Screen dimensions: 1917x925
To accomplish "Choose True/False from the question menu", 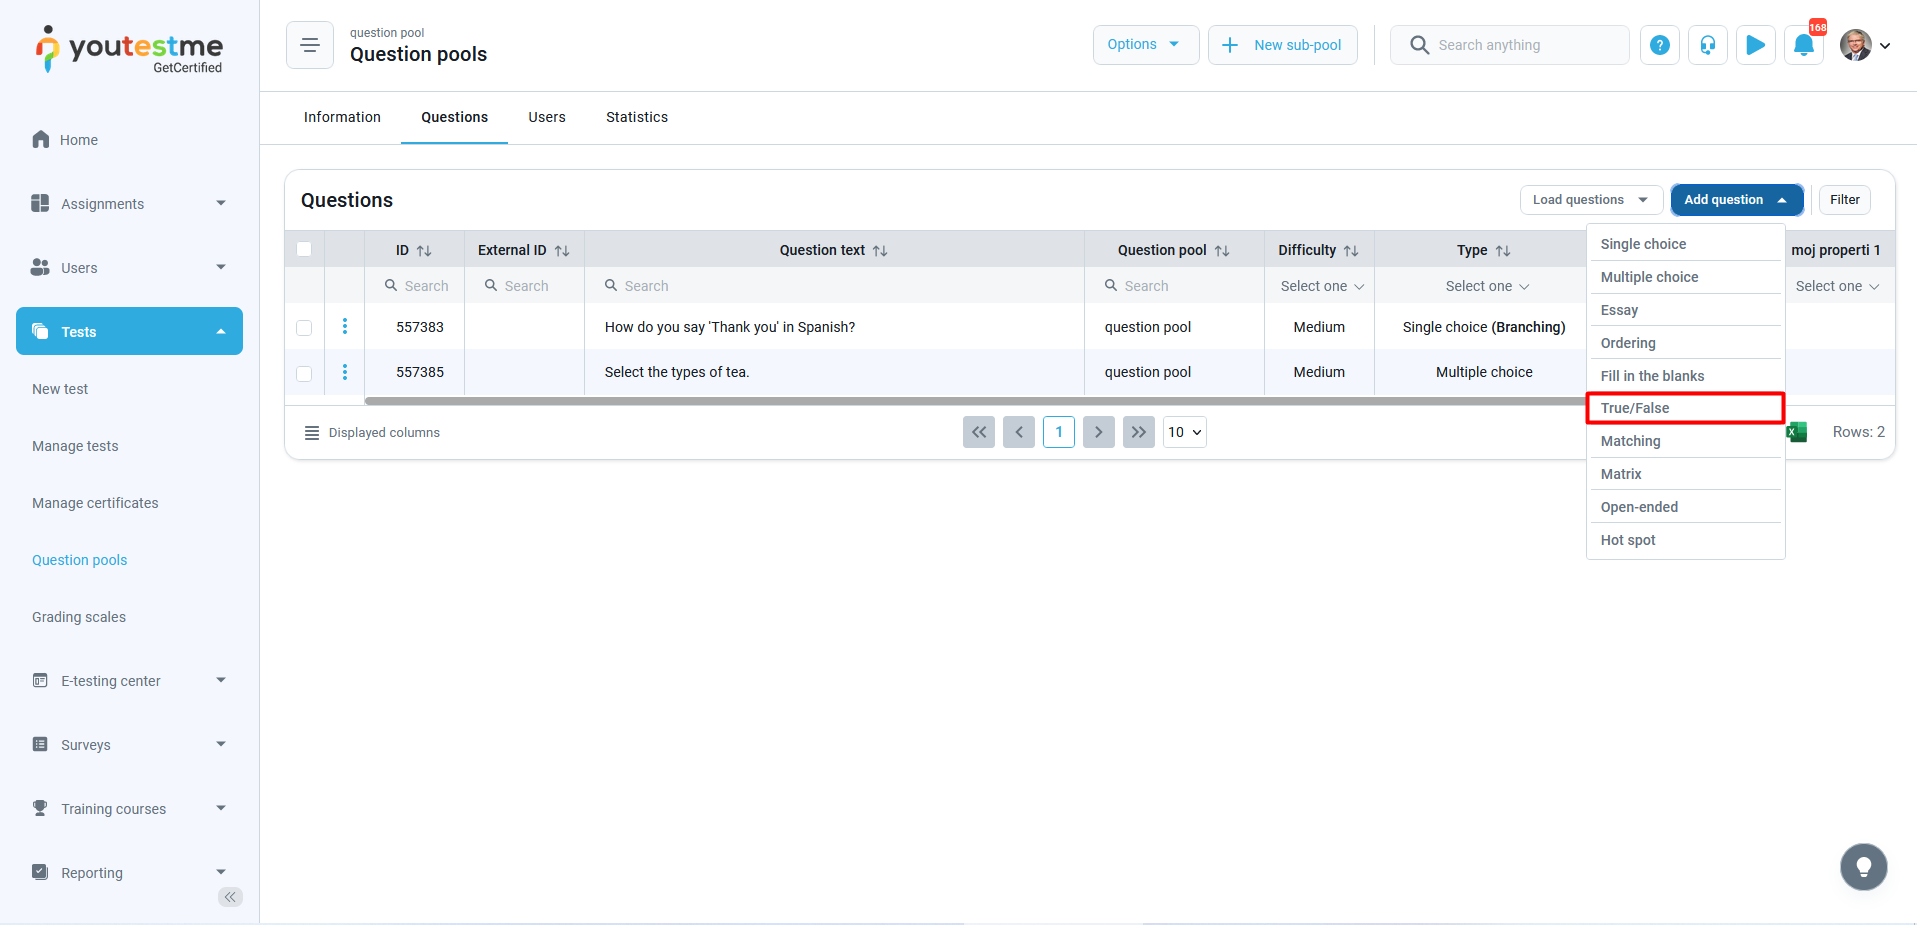I will (x=1685, y=408).
